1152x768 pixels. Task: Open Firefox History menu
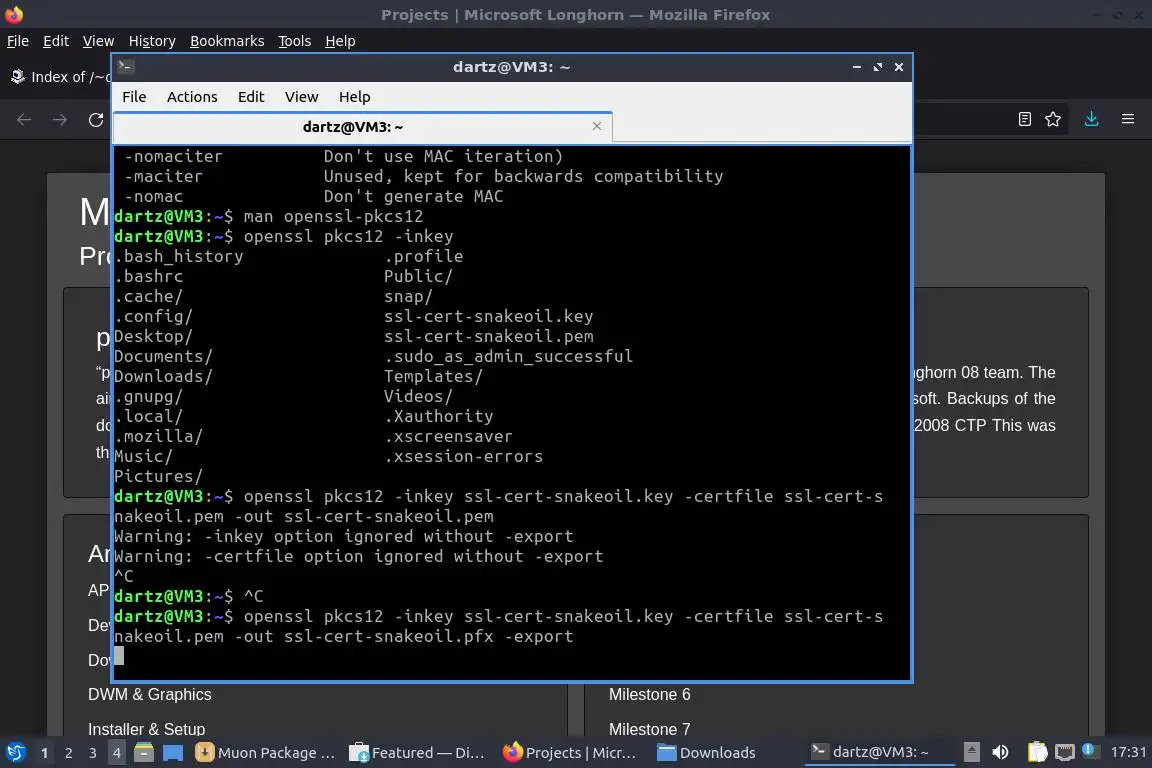(152, 41)
